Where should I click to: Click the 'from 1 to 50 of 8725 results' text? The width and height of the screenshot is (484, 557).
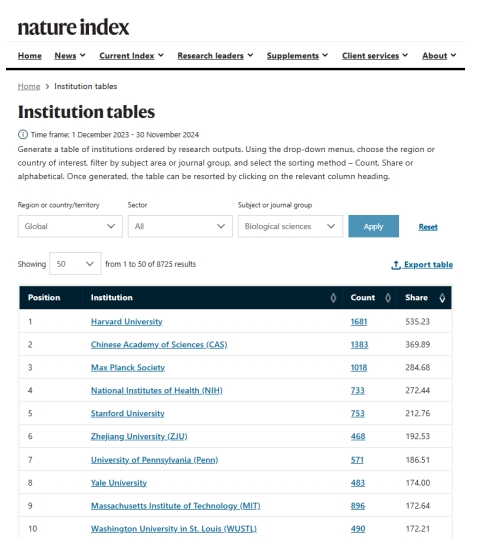(150, 264)
